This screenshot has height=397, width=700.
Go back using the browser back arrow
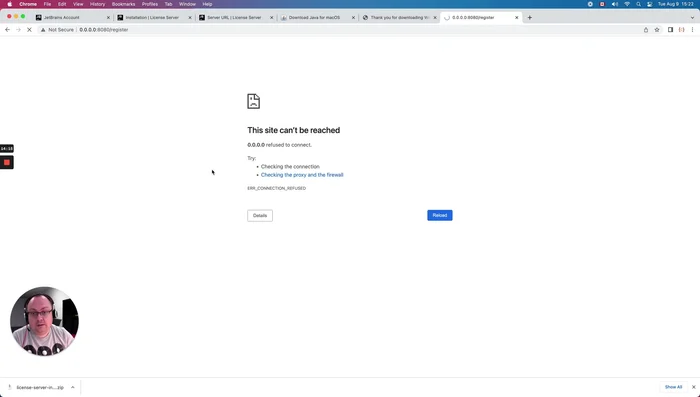click(x=7, y=29)
